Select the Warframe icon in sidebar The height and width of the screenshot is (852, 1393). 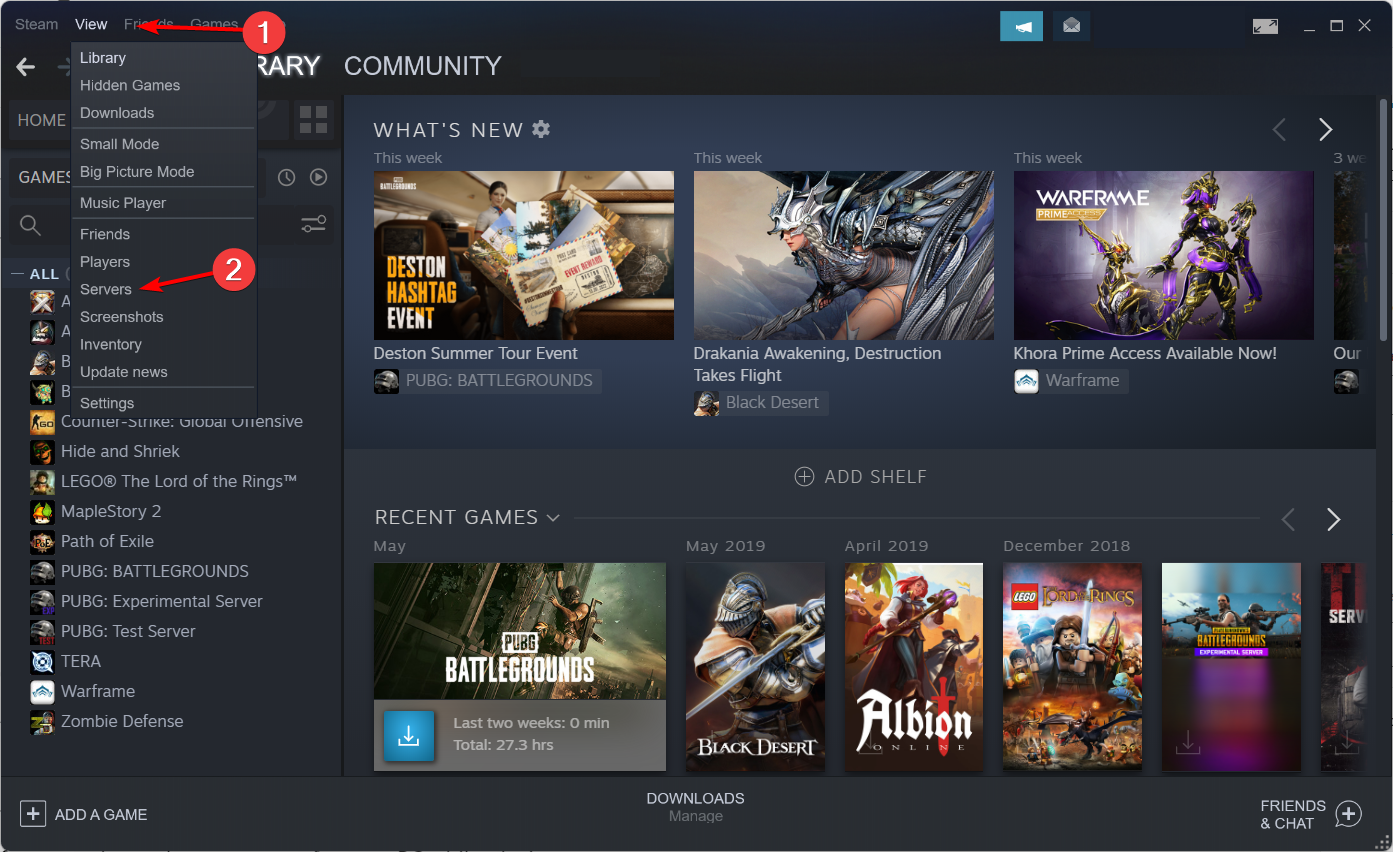tap(41, 691)
